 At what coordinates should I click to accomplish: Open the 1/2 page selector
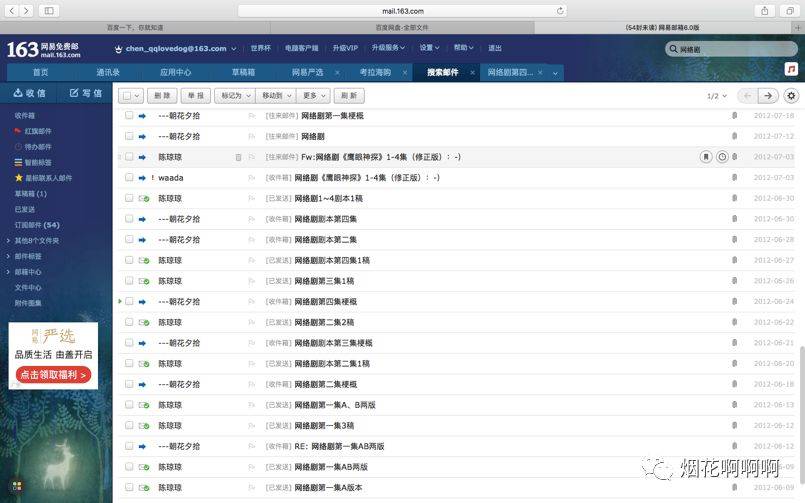pyautogui.click(x=717, y=96)
